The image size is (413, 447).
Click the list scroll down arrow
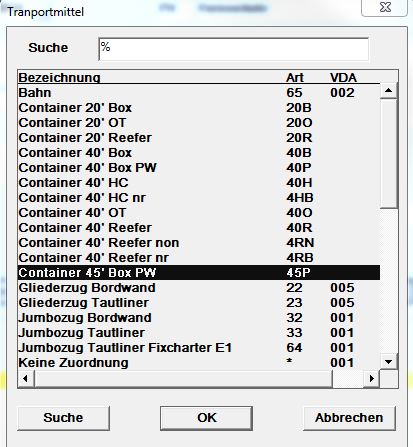pyautogui.click(x=388, y=362)
